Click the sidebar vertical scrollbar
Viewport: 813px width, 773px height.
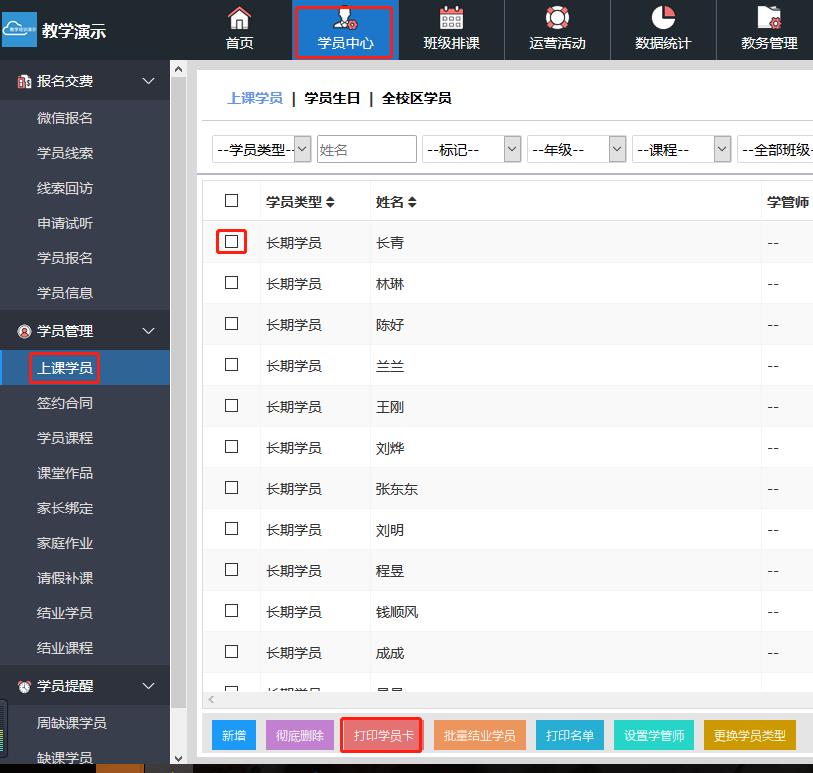[x=179, y=400]
